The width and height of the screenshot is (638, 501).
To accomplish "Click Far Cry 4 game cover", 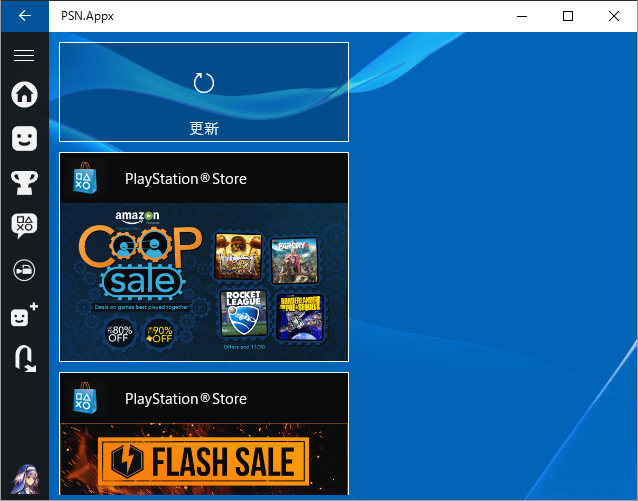I will pos(295,260).
